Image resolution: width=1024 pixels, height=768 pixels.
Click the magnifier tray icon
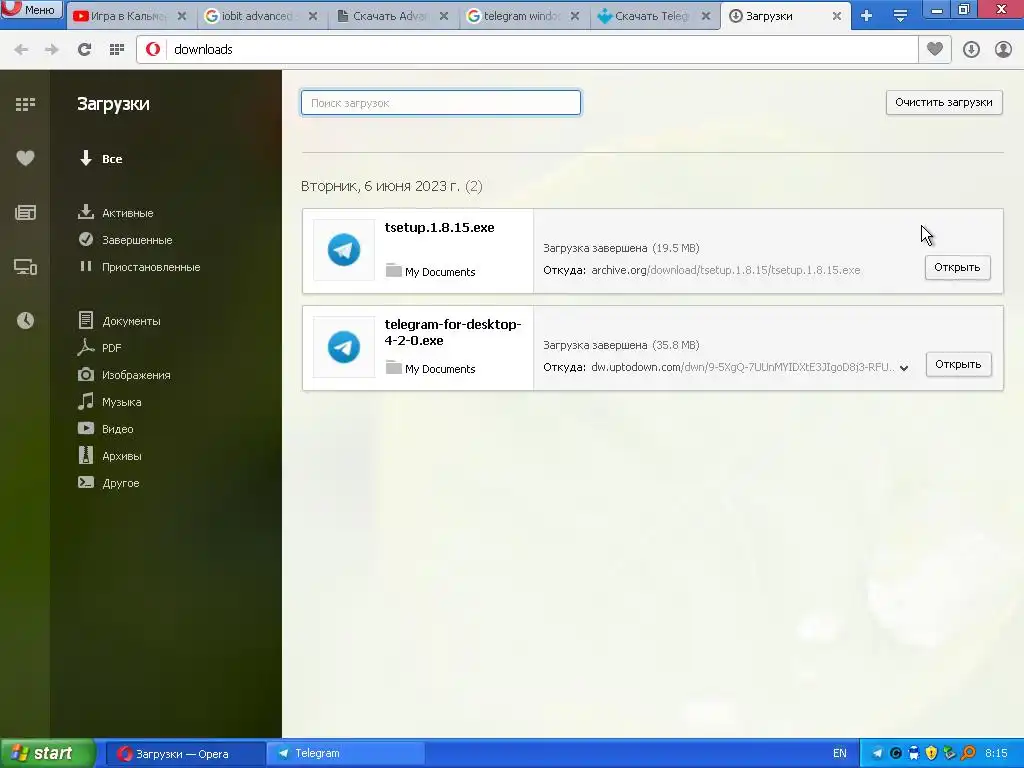968,754
